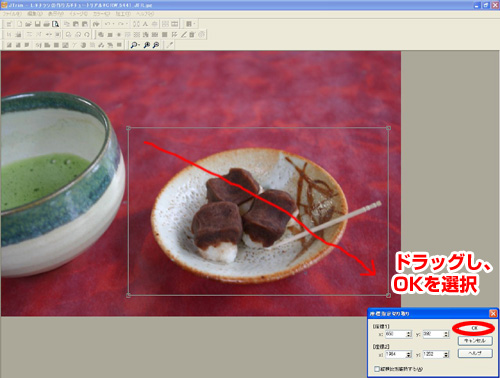Image resolution: width=500 pixels, height=378 pixels.
Task: Open the 編集 menu
Action: 35,14
